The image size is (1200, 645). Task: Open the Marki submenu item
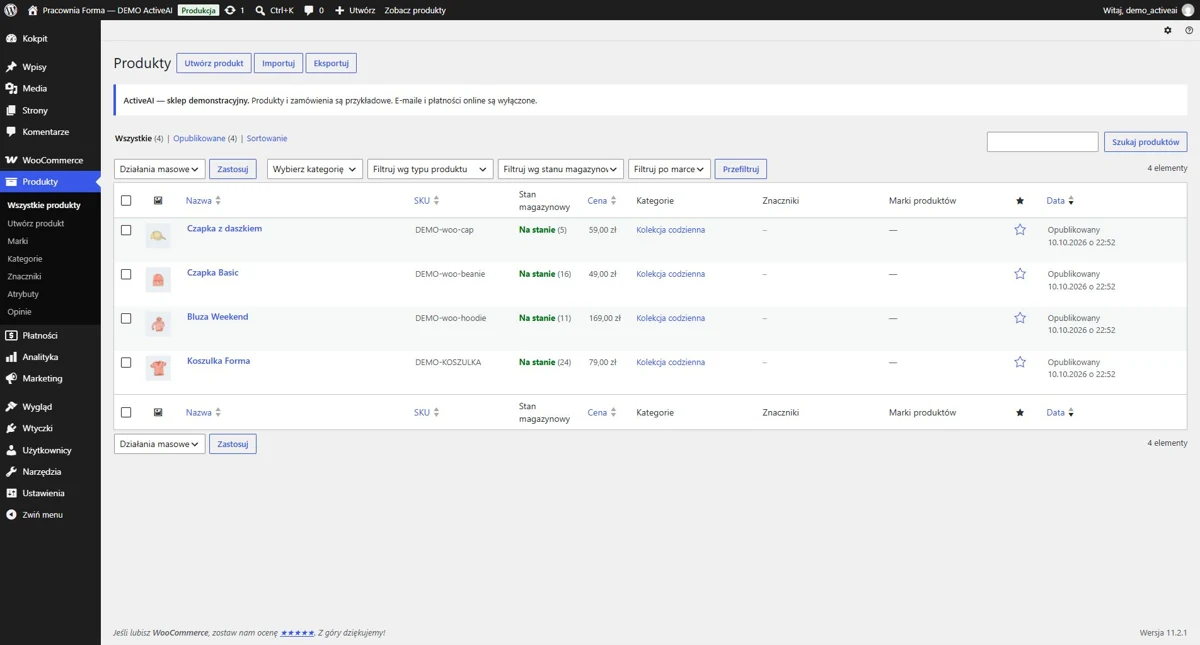point(18,241)
